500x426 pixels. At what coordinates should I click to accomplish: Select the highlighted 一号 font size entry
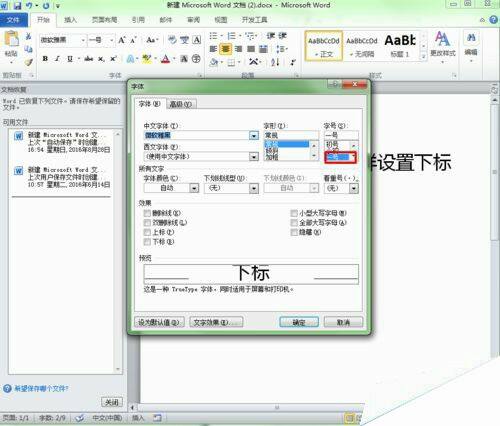(x=337, y=157)
